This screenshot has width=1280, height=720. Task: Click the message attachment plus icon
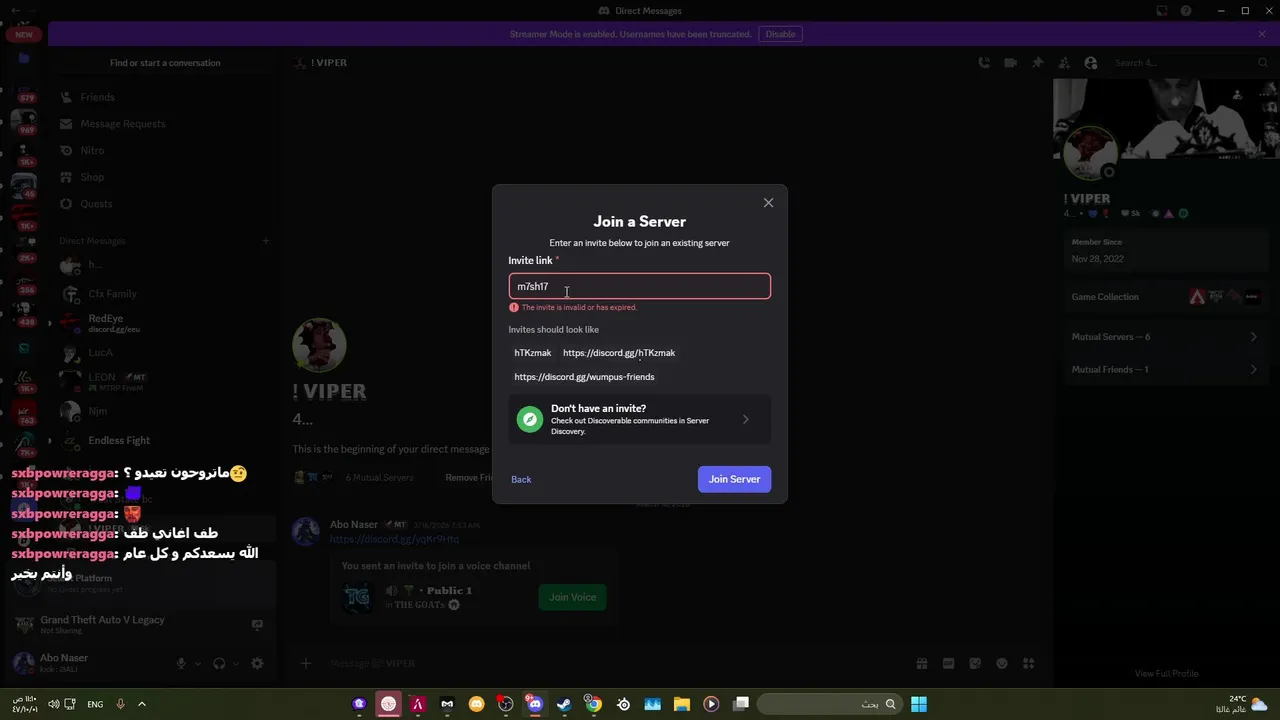pyautogui.click(x=306, y=663)
